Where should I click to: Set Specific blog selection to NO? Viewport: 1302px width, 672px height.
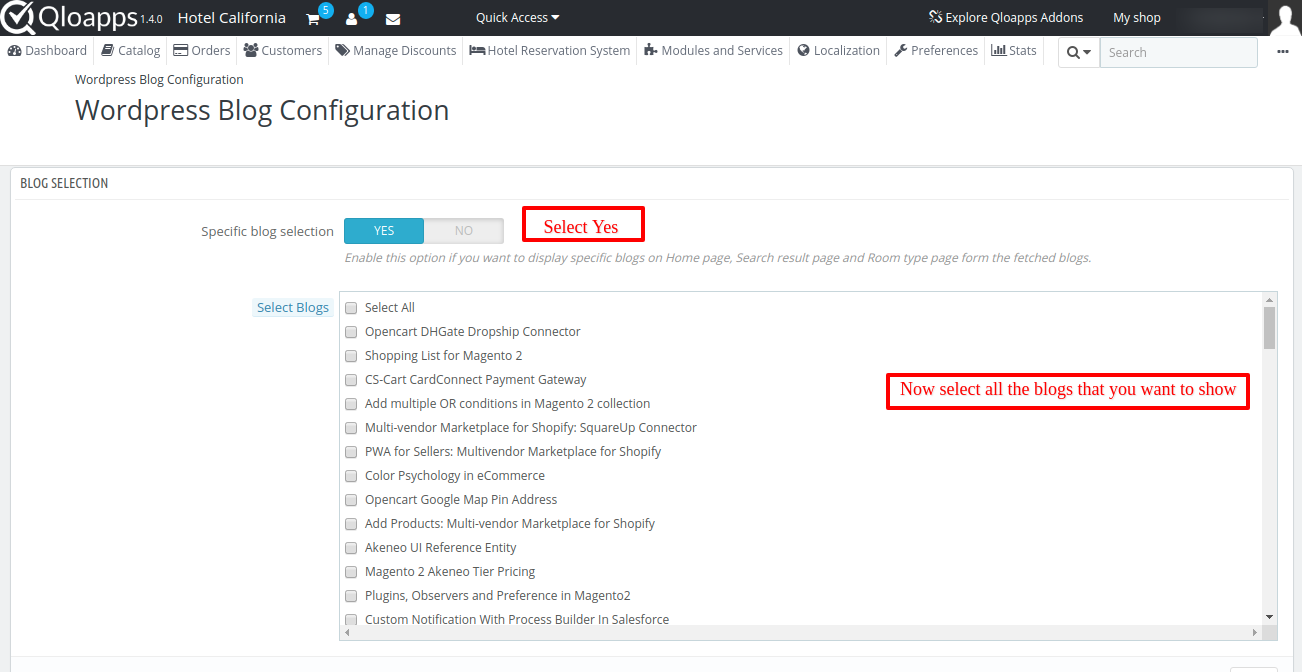click(x=464, y=231)
